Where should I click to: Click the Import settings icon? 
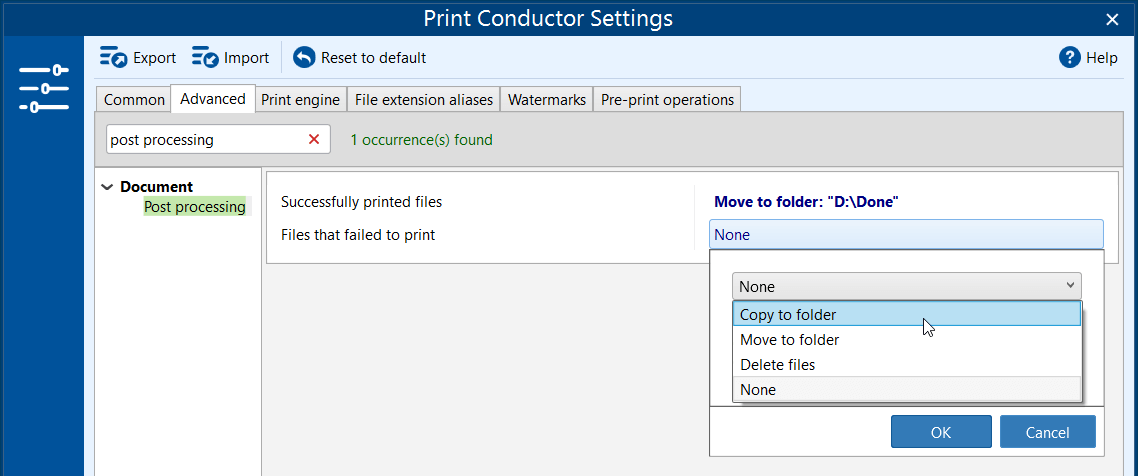coord(205,58)
